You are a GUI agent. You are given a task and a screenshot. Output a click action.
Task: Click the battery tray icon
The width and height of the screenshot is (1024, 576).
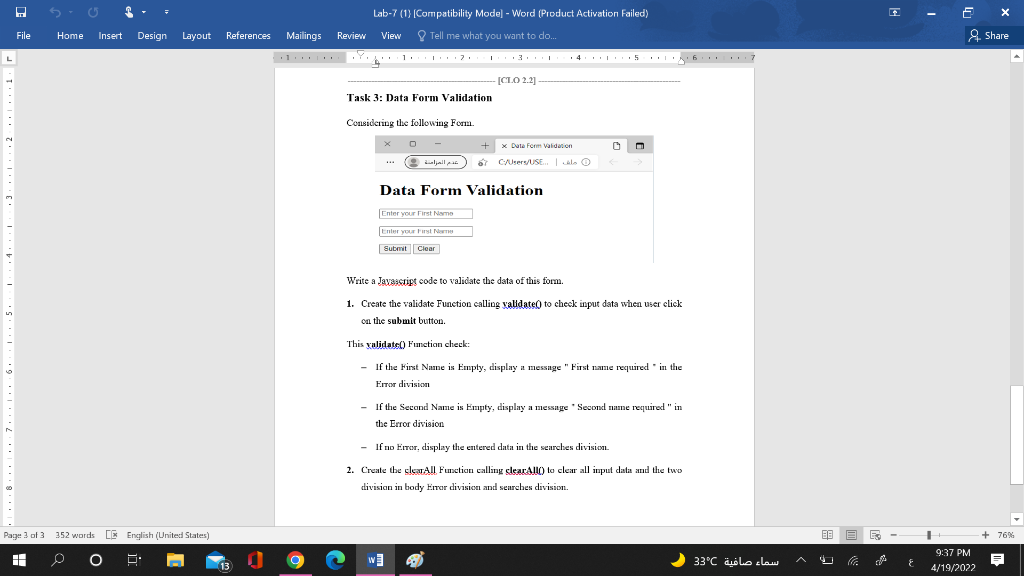[827, 560]
